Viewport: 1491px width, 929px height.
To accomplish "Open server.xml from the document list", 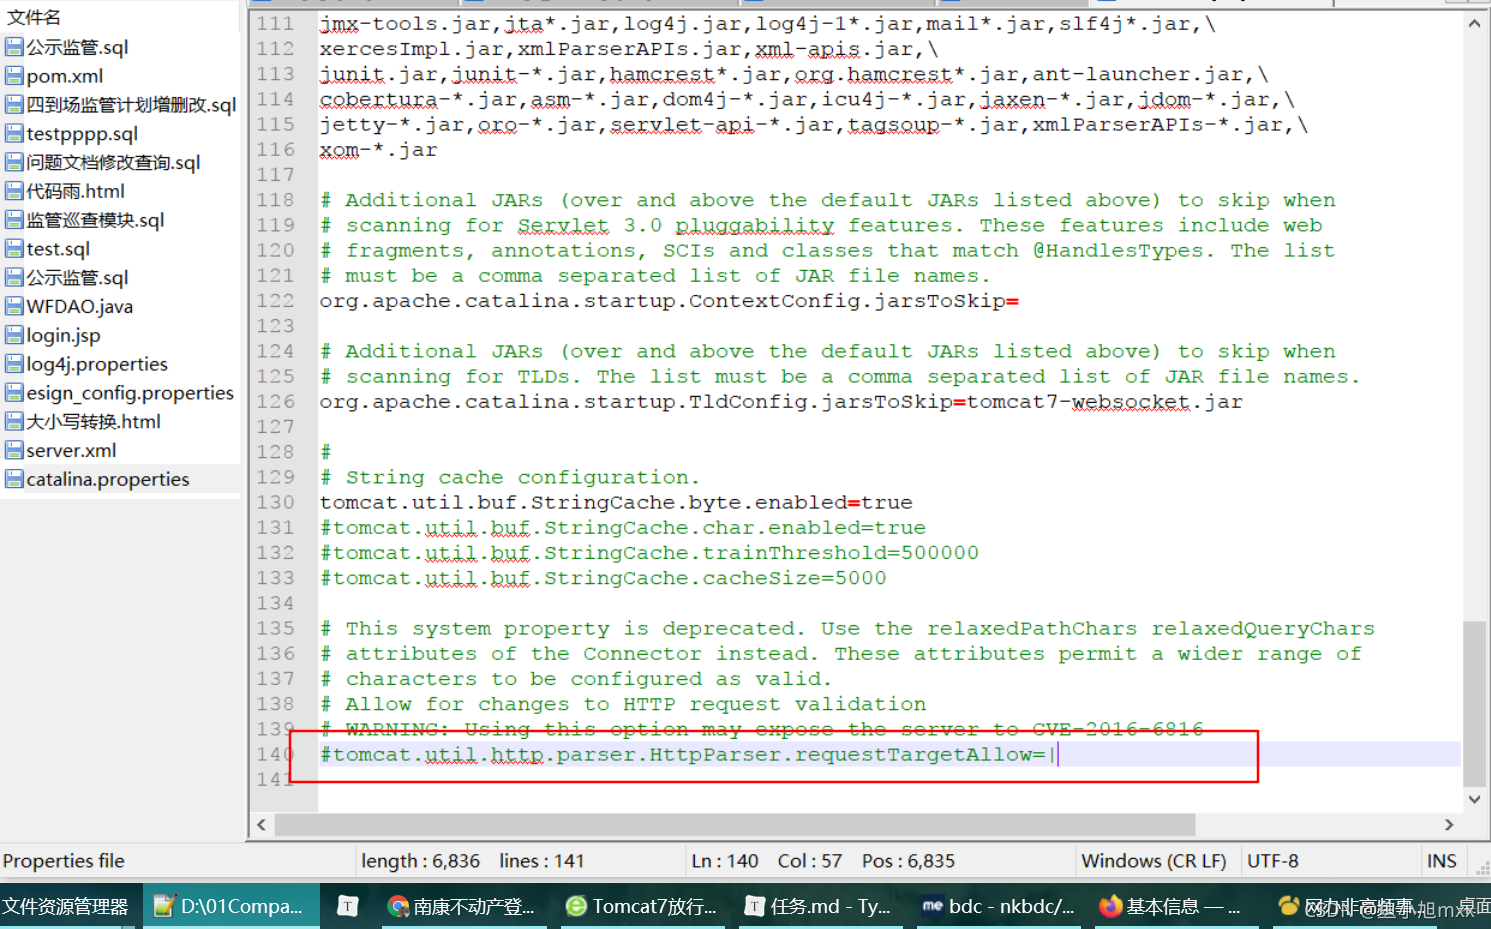I will tap(71, 451).
